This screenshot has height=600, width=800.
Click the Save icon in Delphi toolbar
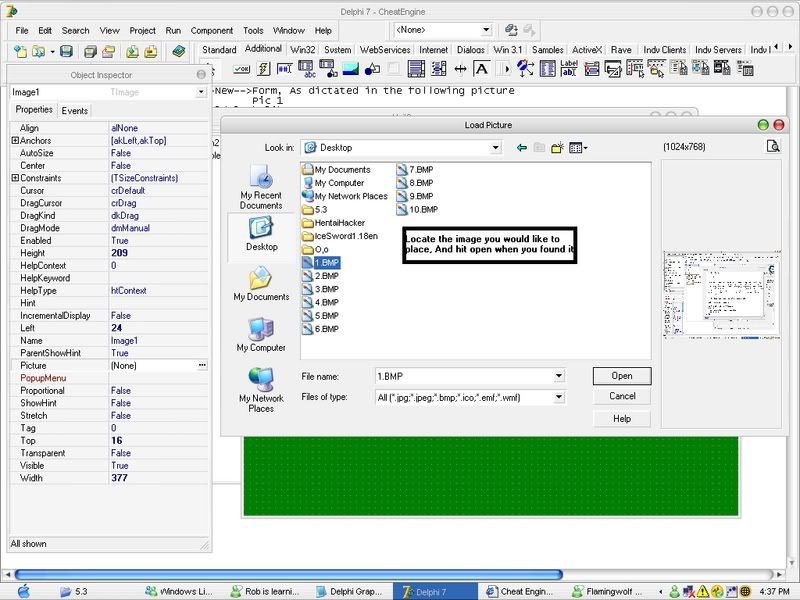(66, 51)
